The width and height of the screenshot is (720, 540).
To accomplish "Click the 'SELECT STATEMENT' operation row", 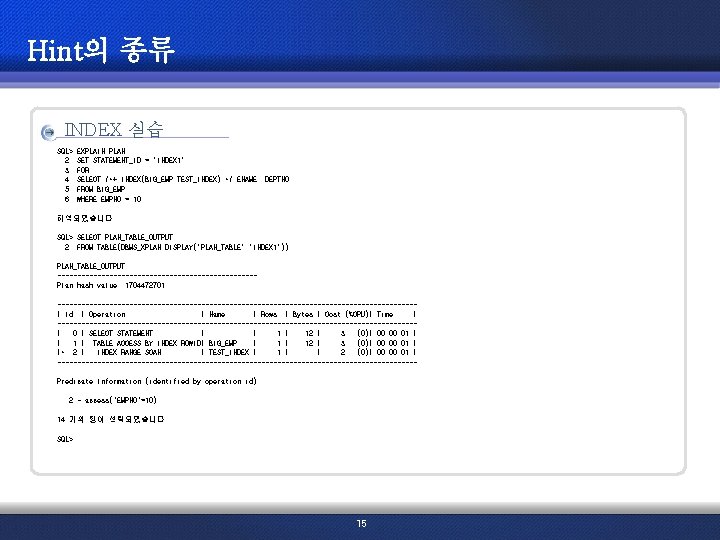I will tap(237, 333).
